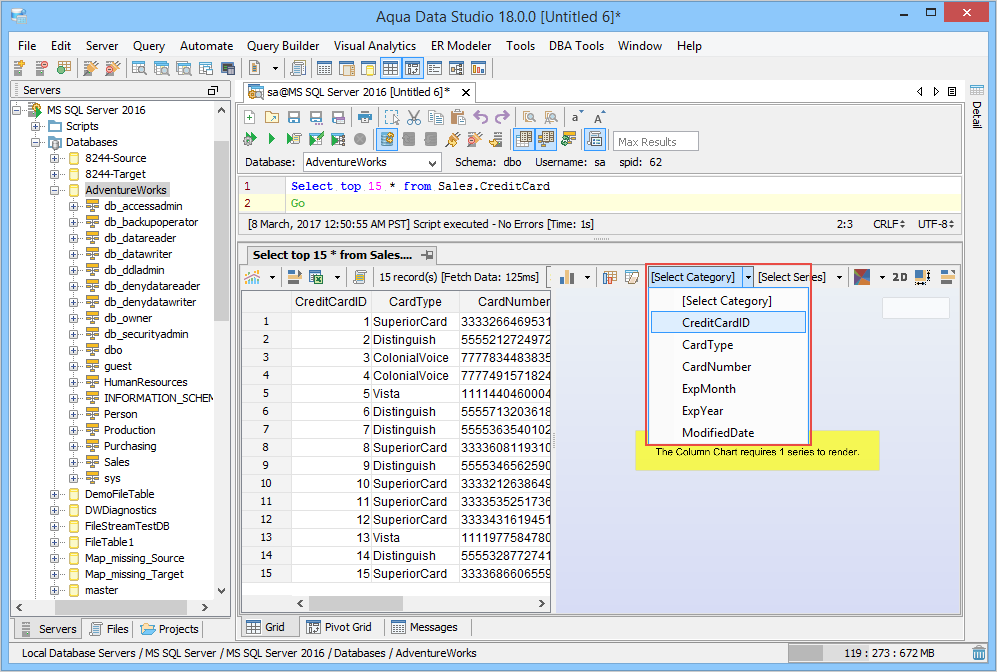
Task: Click the results grid horizontal scrollbar
Action: 420,603
